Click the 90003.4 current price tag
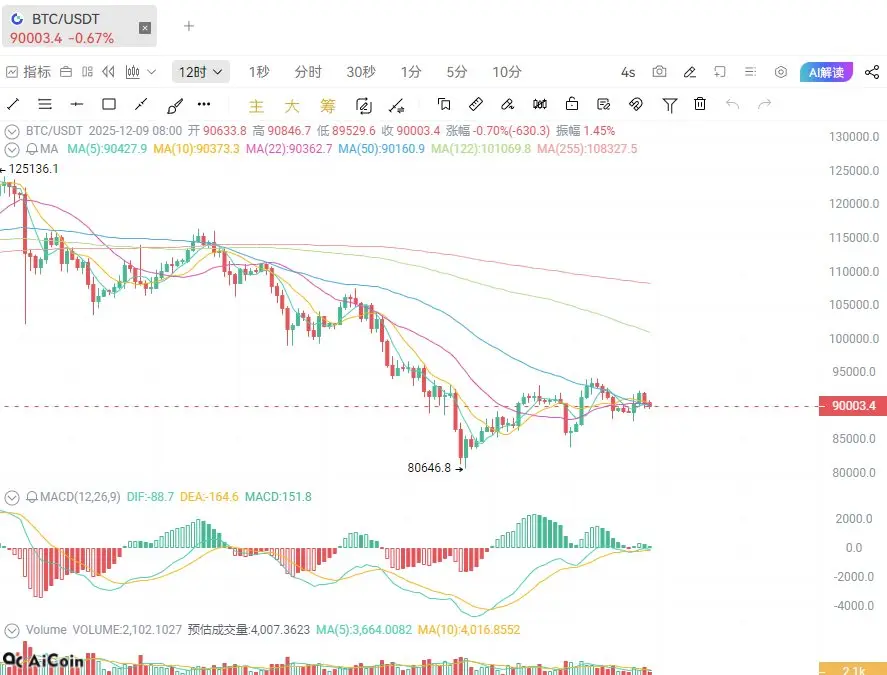Viewport: 887px width, 675px height. point(852,406)
